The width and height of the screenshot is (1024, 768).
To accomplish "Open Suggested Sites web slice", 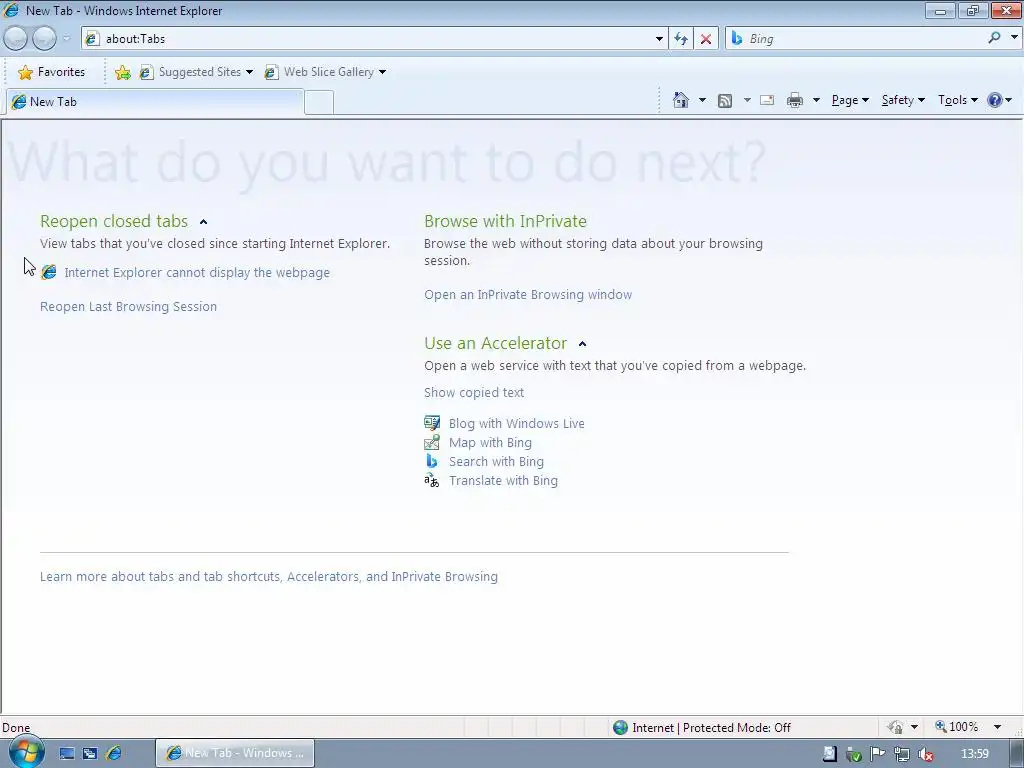I will [x=196, y=72].
